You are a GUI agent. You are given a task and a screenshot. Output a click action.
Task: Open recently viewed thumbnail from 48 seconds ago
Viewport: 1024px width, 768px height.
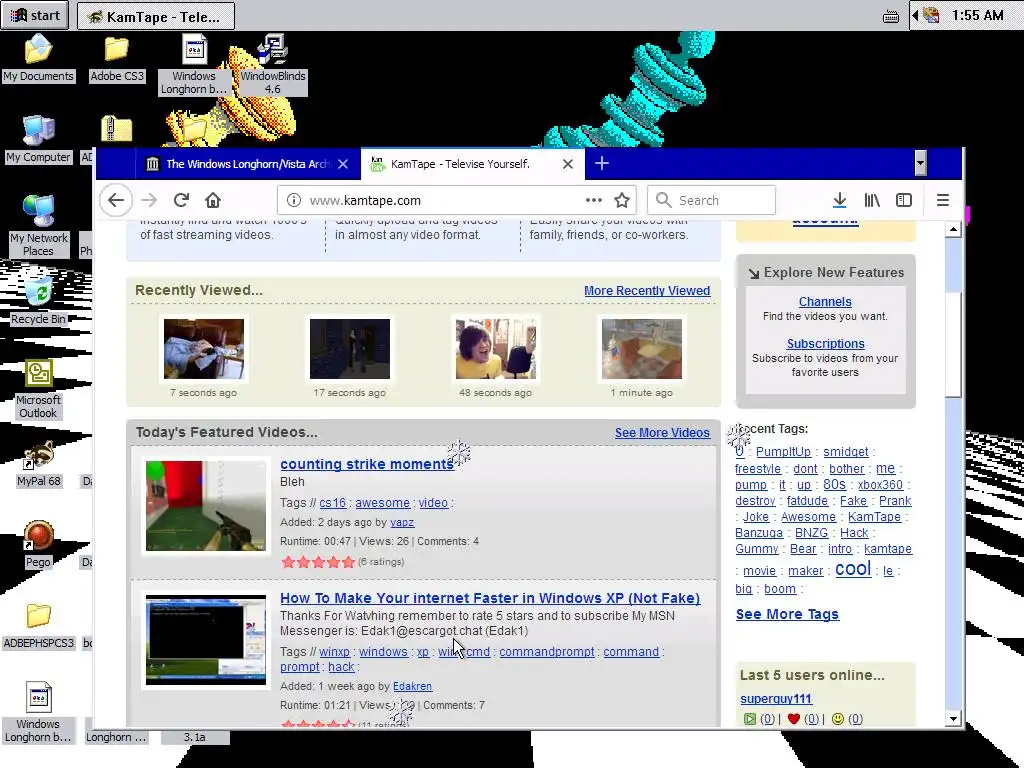[x=496, y=349]
